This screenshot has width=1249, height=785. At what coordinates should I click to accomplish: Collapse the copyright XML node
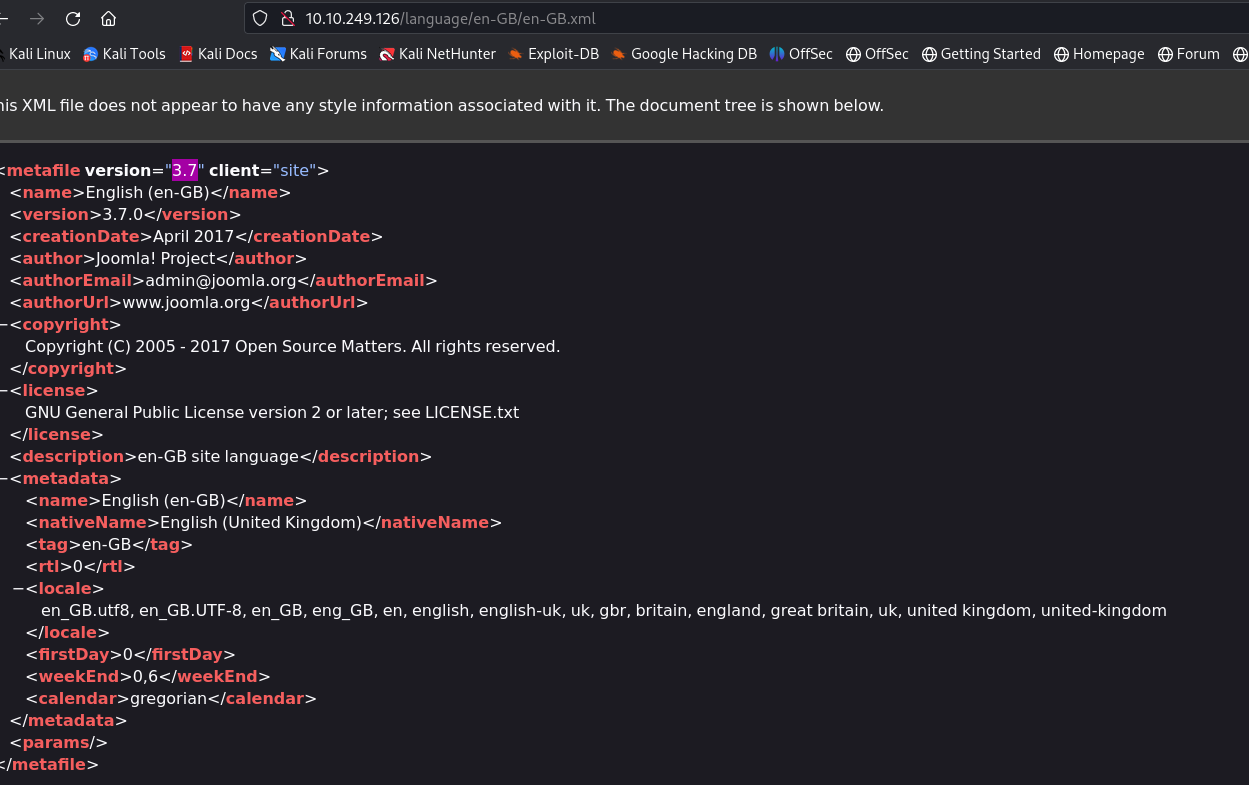pos(3,325)
